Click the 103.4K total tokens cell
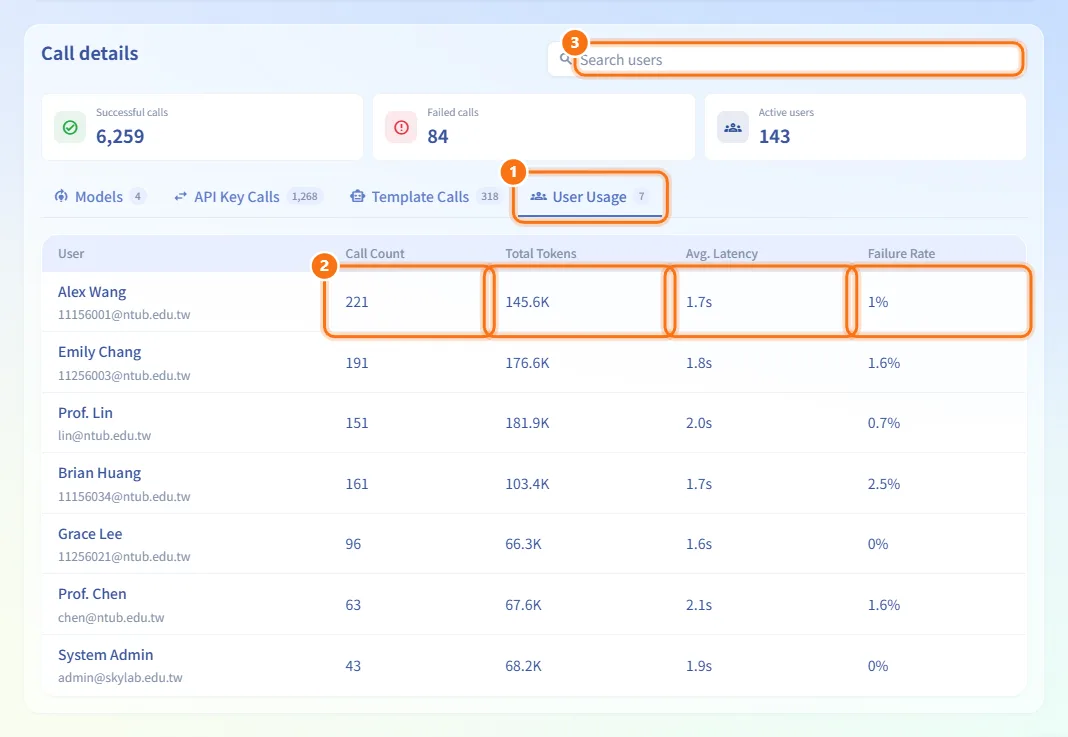The image size is (1068, 737). 527,484
